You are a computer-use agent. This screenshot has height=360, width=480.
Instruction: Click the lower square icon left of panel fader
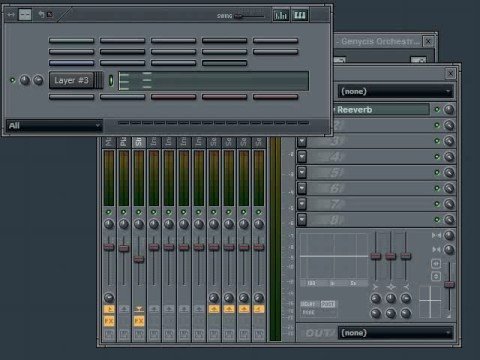(436, 276)
